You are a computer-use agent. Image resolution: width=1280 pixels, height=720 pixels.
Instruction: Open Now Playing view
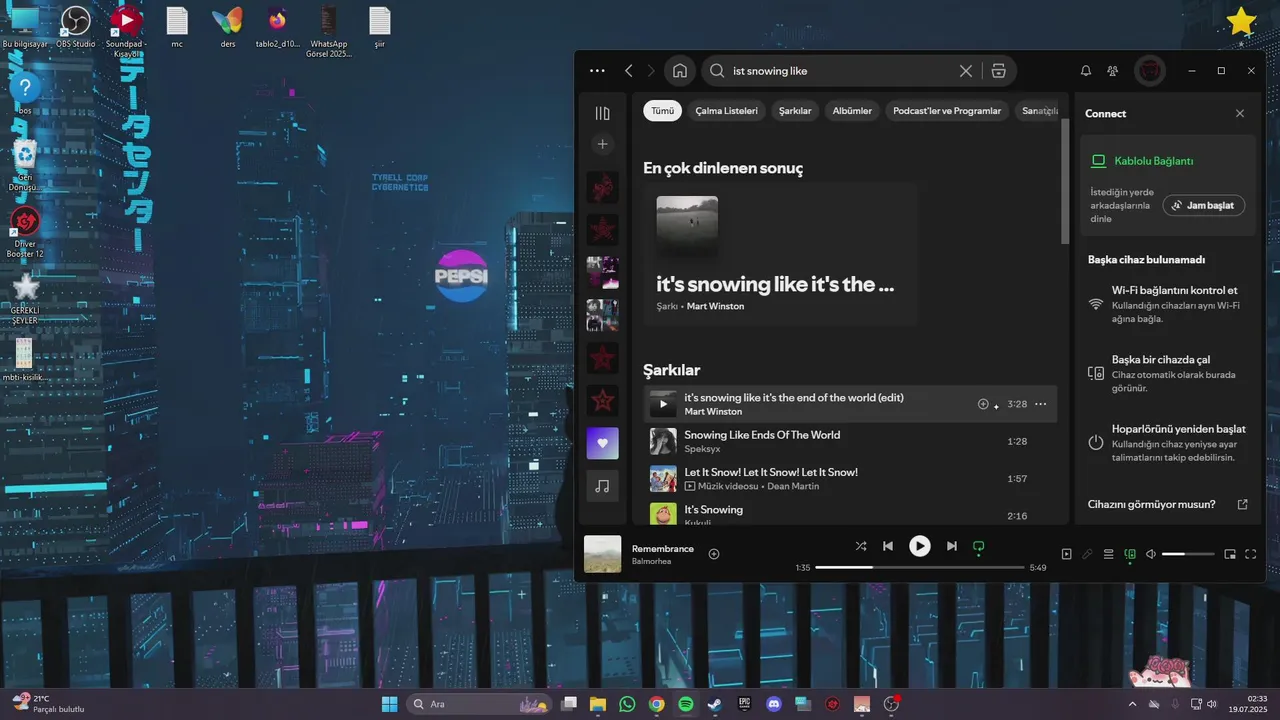[1066, 554]
